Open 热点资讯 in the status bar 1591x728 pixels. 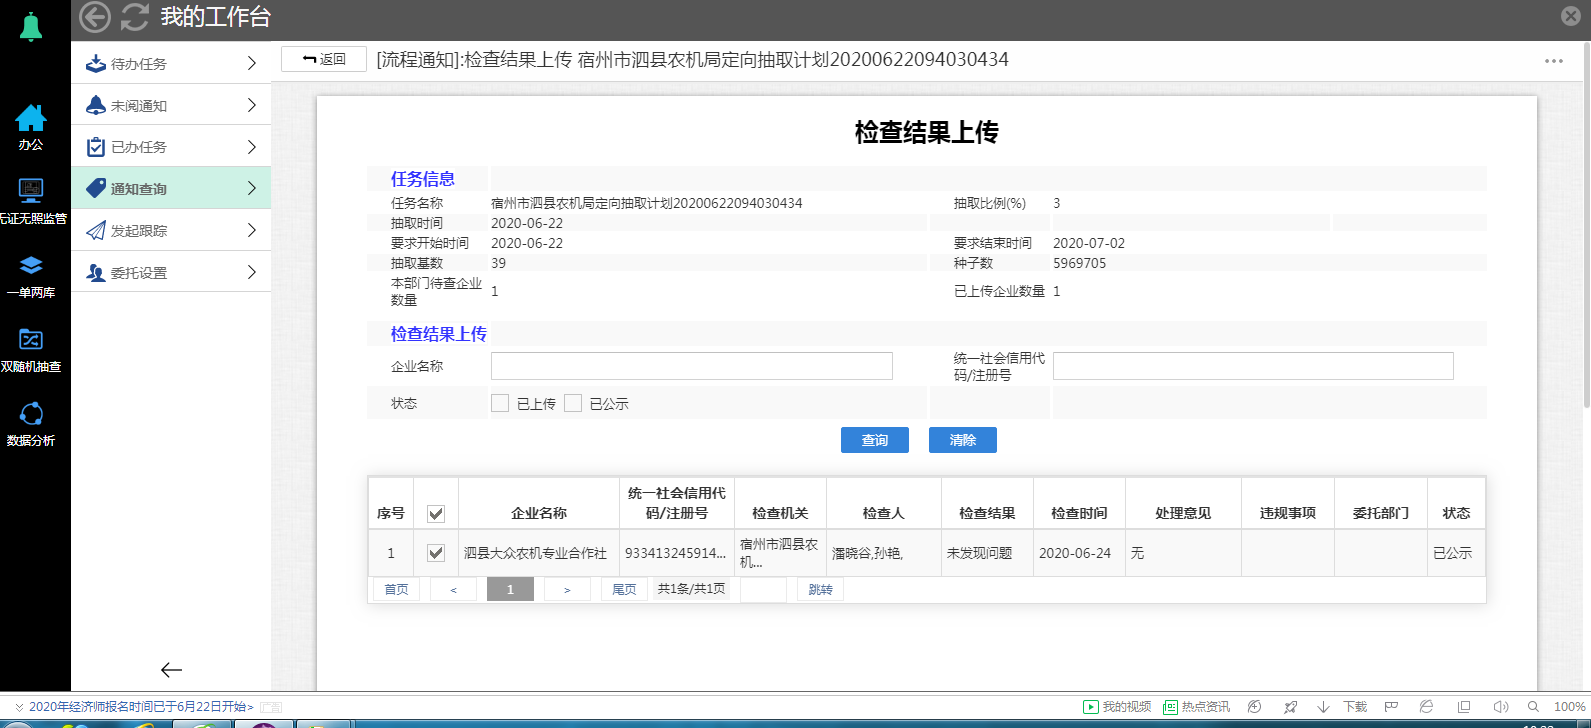(x=1196, y=706)
